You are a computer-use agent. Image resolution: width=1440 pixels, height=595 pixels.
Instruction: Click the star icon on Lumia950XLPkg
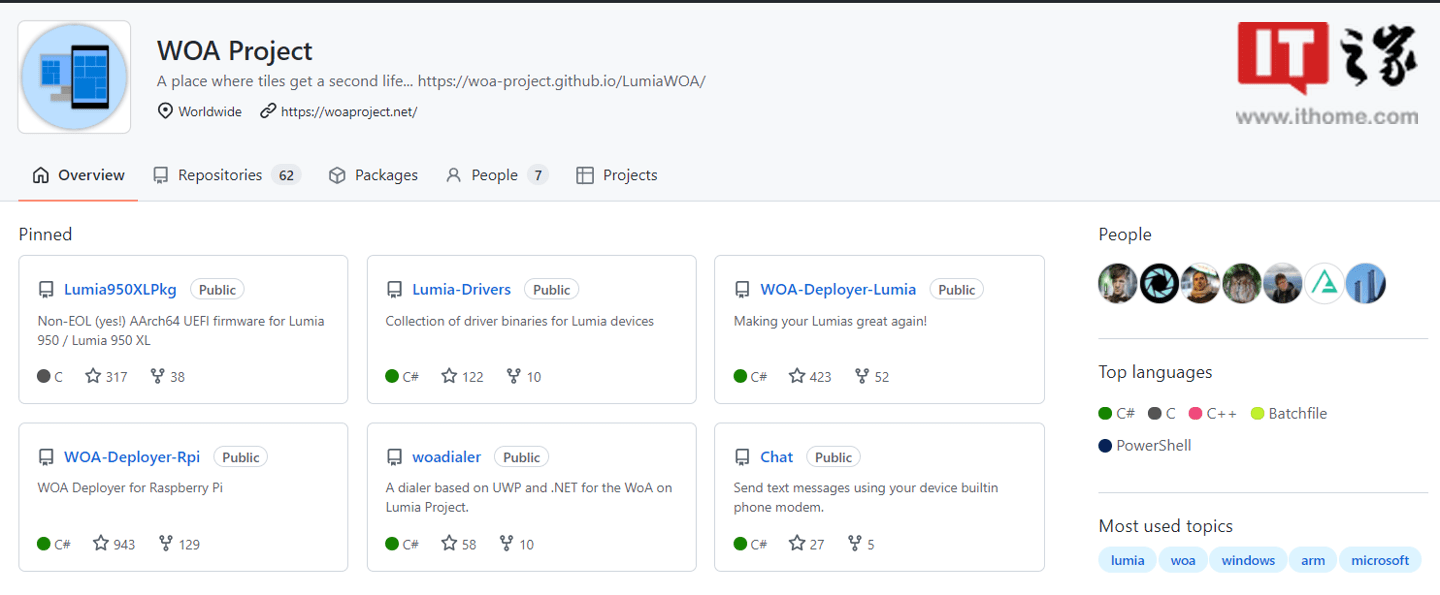(93, 376)
